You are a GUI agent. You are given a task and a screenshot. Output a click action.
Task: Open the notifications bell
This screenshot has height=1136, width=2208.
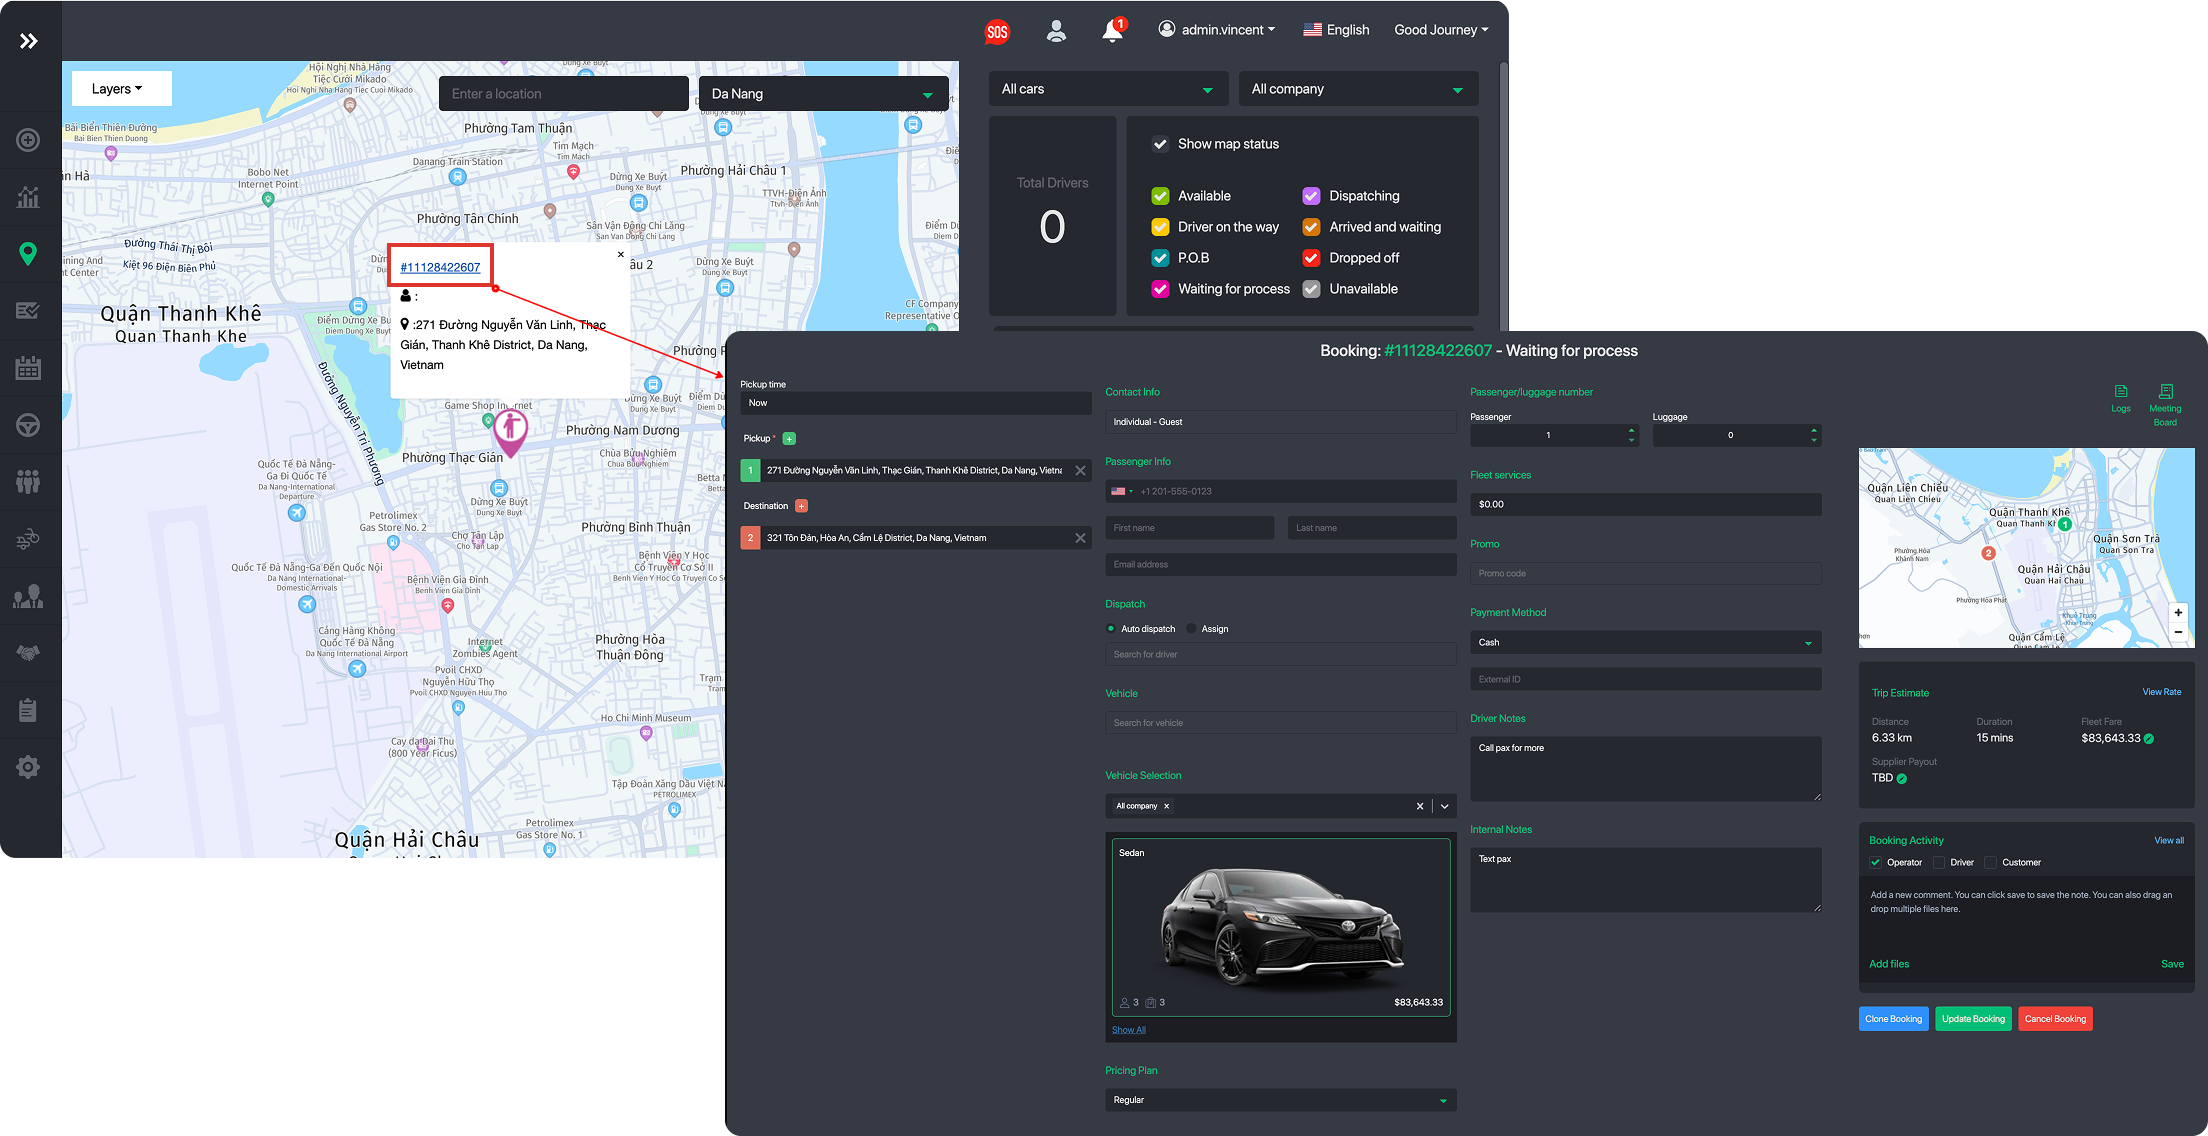tap(1112, 31)
